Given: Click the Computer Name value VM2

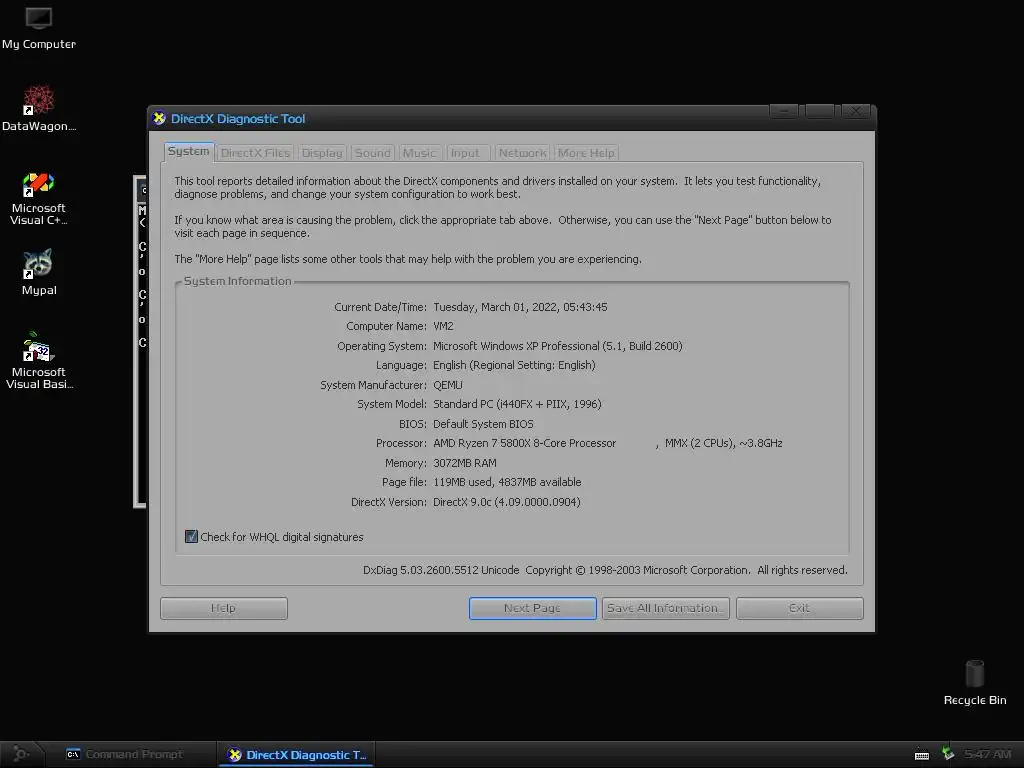Looking at the screenshot, I should pyautogui.click(x=443, y=326).
